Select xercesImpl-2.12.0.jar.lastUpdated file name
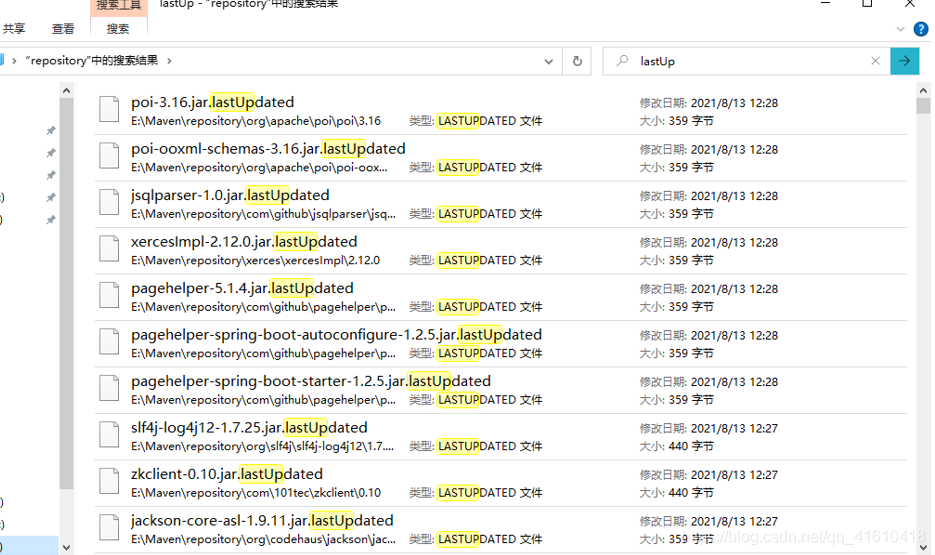935x555 pixels. click(244, 241)
